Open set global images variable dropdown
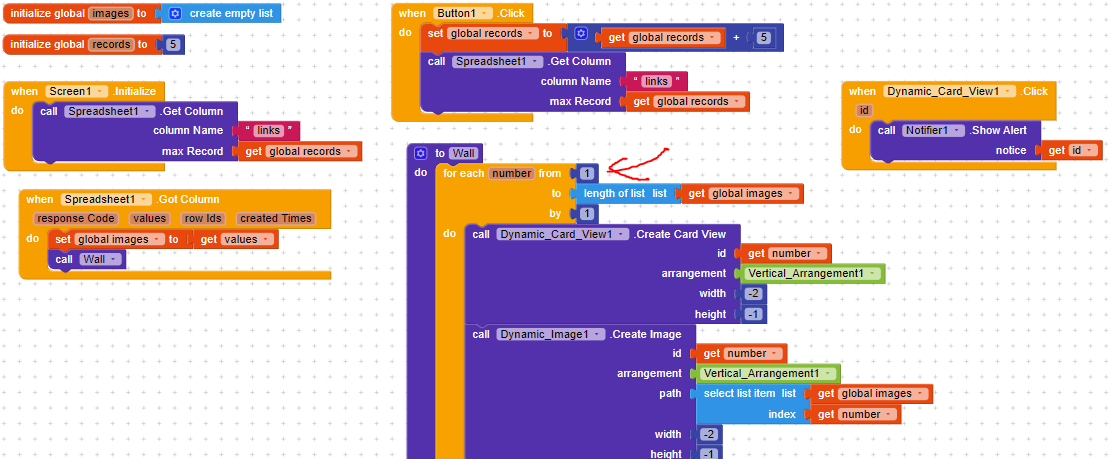 coord(155,239)
